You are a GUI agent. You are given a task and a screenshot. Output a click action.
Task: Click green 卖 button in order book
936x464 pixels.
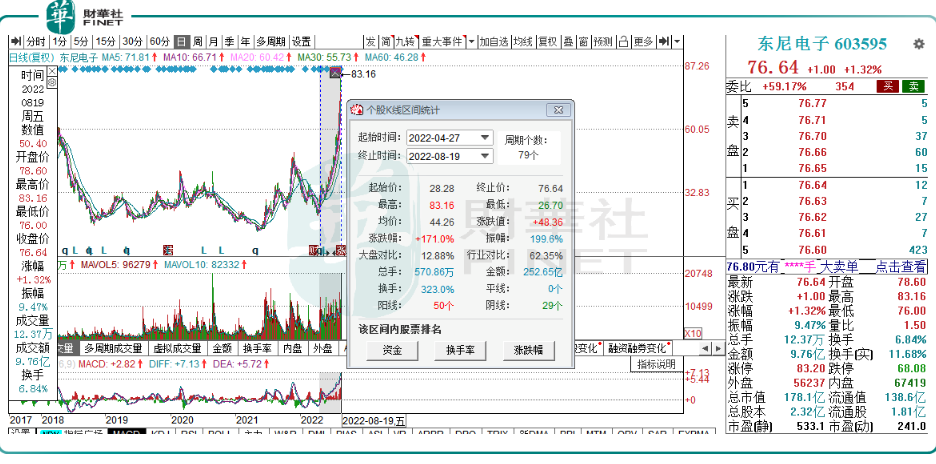tap(913, 87)
